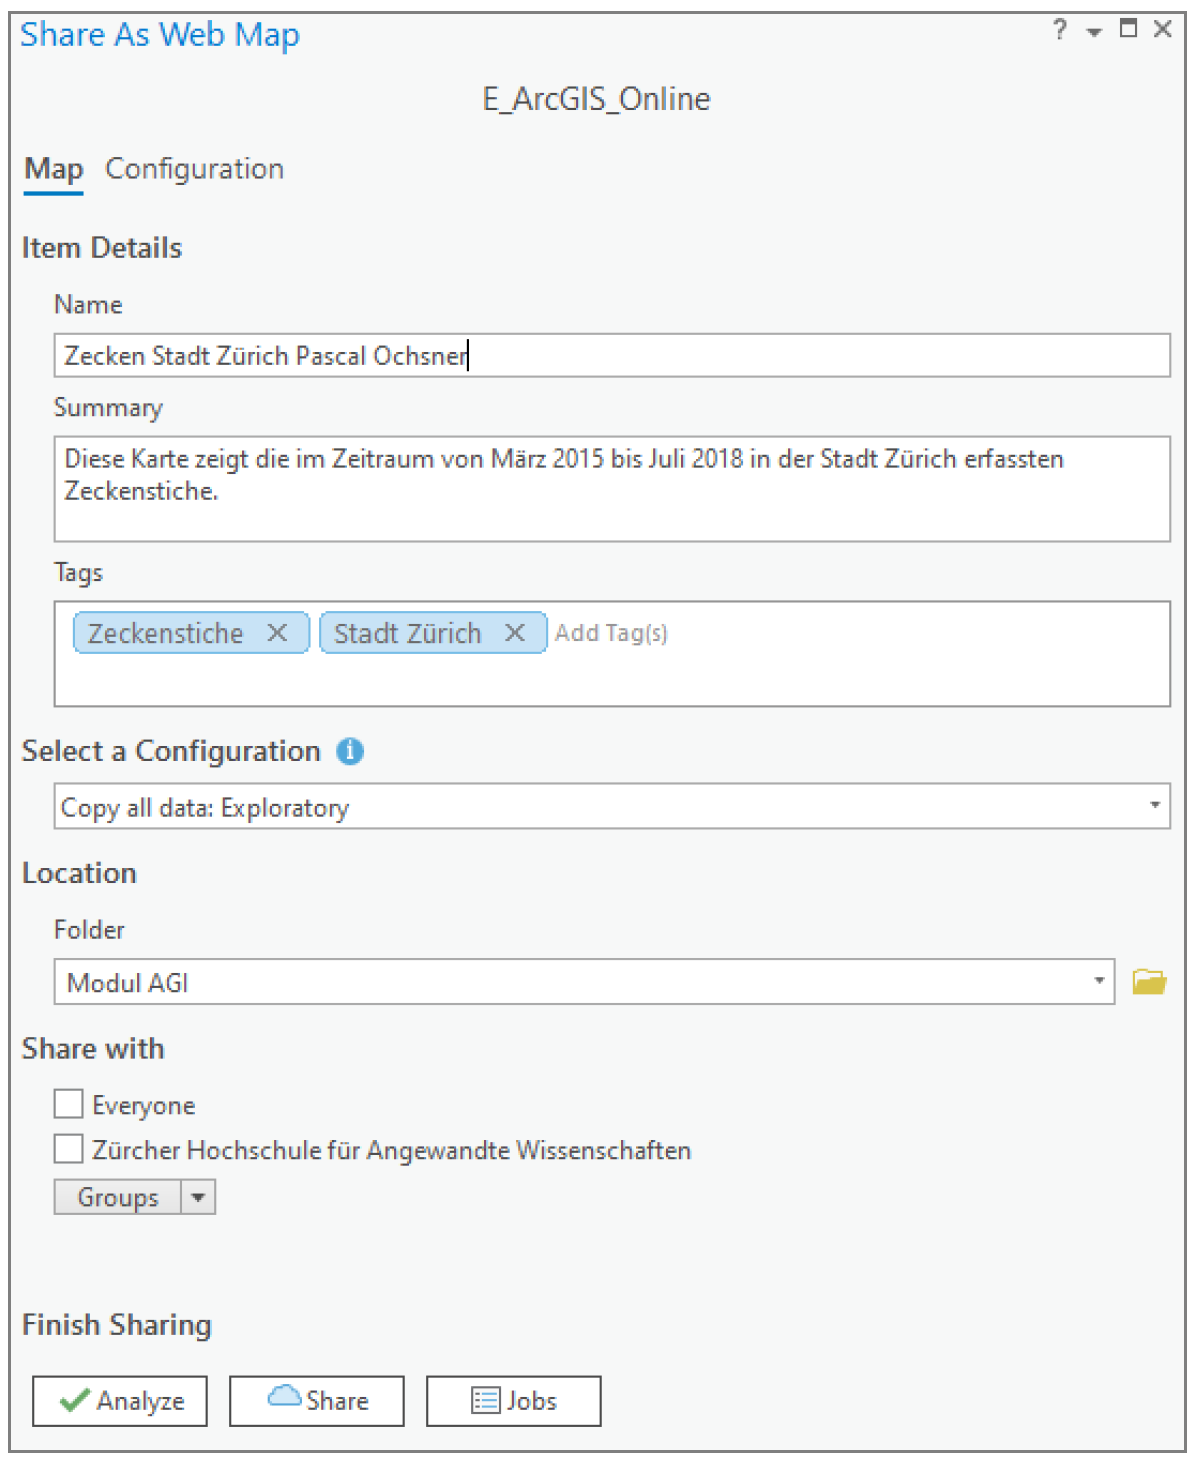This screenshot has height=1462, width=1194.
Task: Close the Share As Web Map pane
Action: 1162,29
